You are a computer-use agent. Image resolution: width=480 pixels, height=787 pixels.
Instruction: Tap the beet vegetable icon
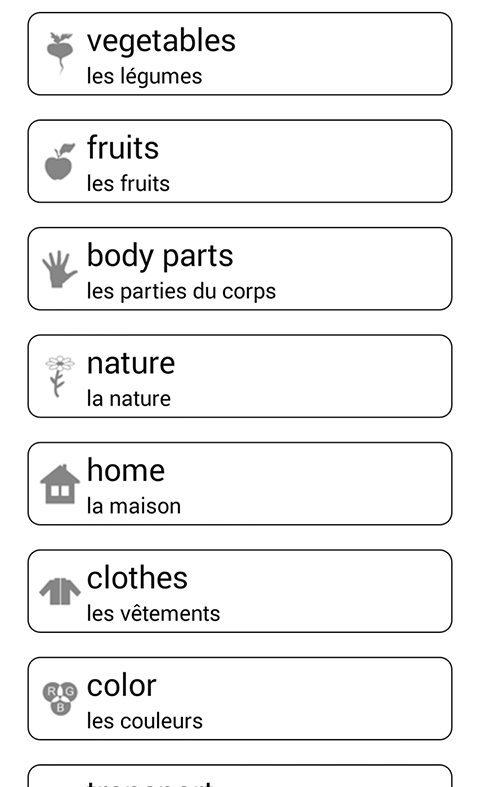pyautogui.click(x=60, y=53)
